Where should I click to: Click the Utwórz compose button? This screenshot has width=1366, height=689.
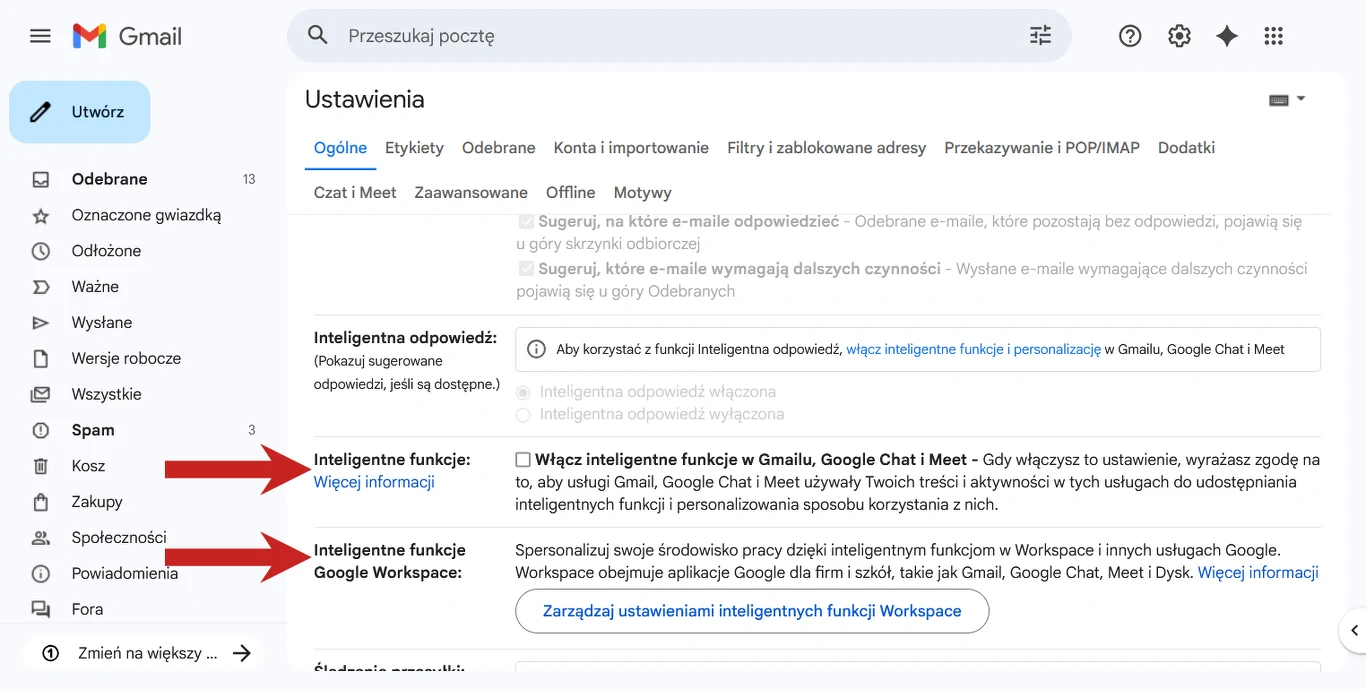click(80, 112)
